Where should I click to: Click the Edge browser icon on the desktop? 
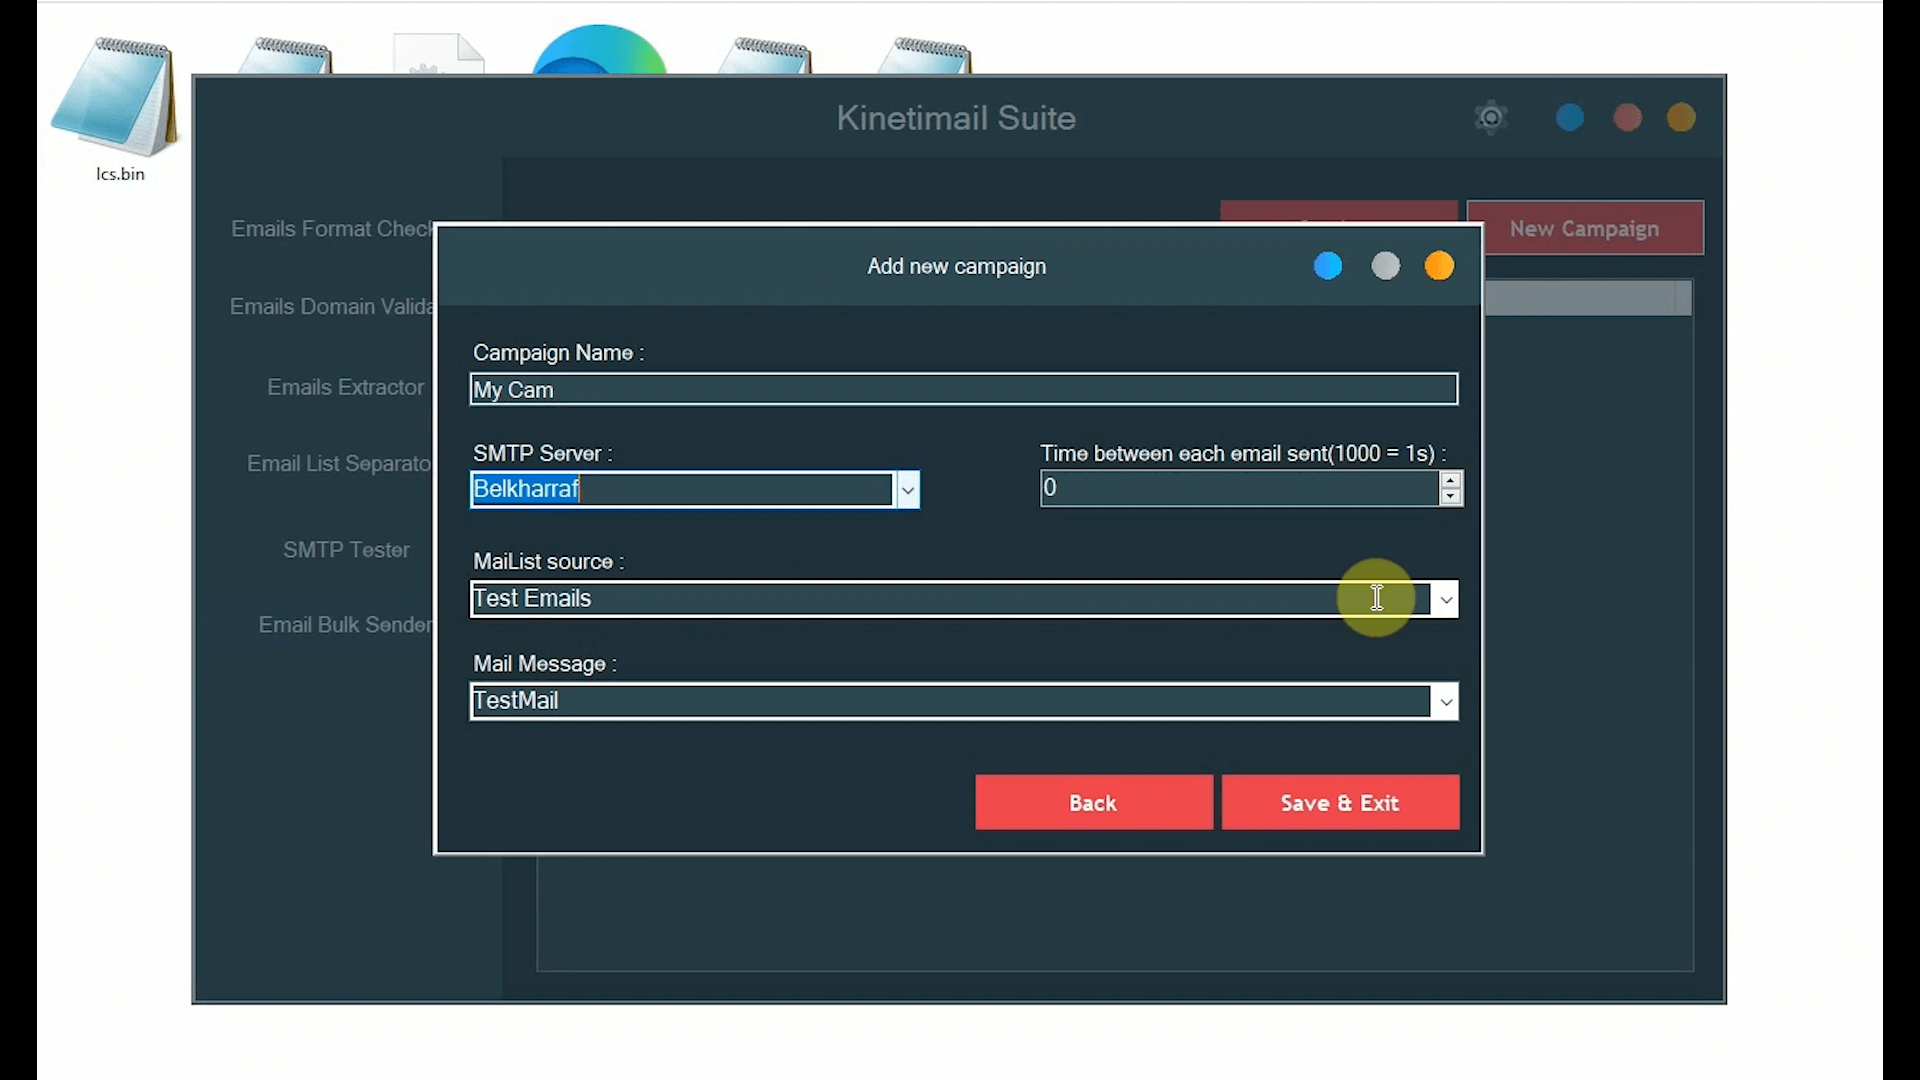pos(599,52)
